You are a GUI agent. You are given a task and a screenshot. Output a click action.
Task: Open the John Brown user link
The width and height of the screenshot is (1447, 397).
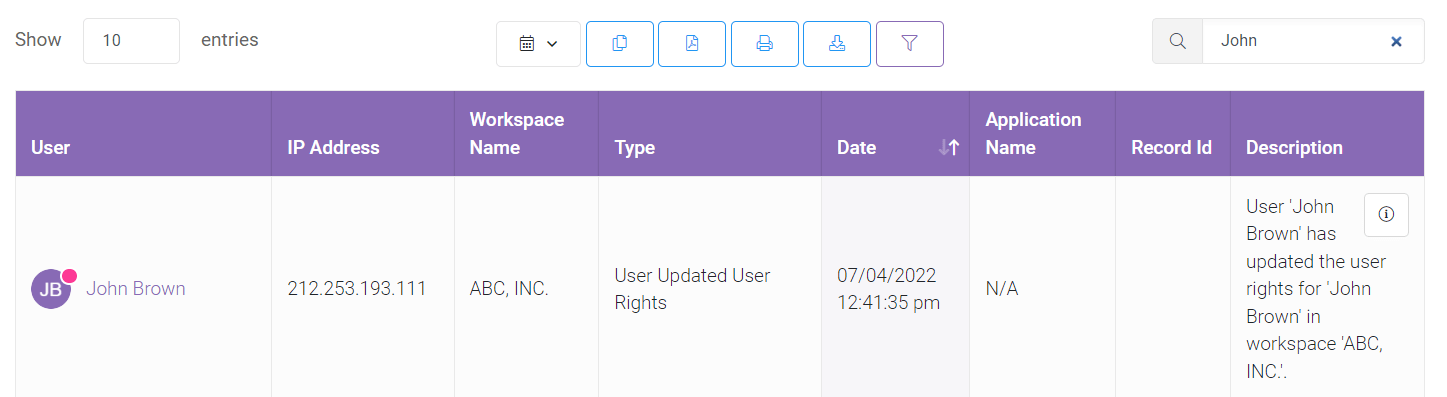136,289
